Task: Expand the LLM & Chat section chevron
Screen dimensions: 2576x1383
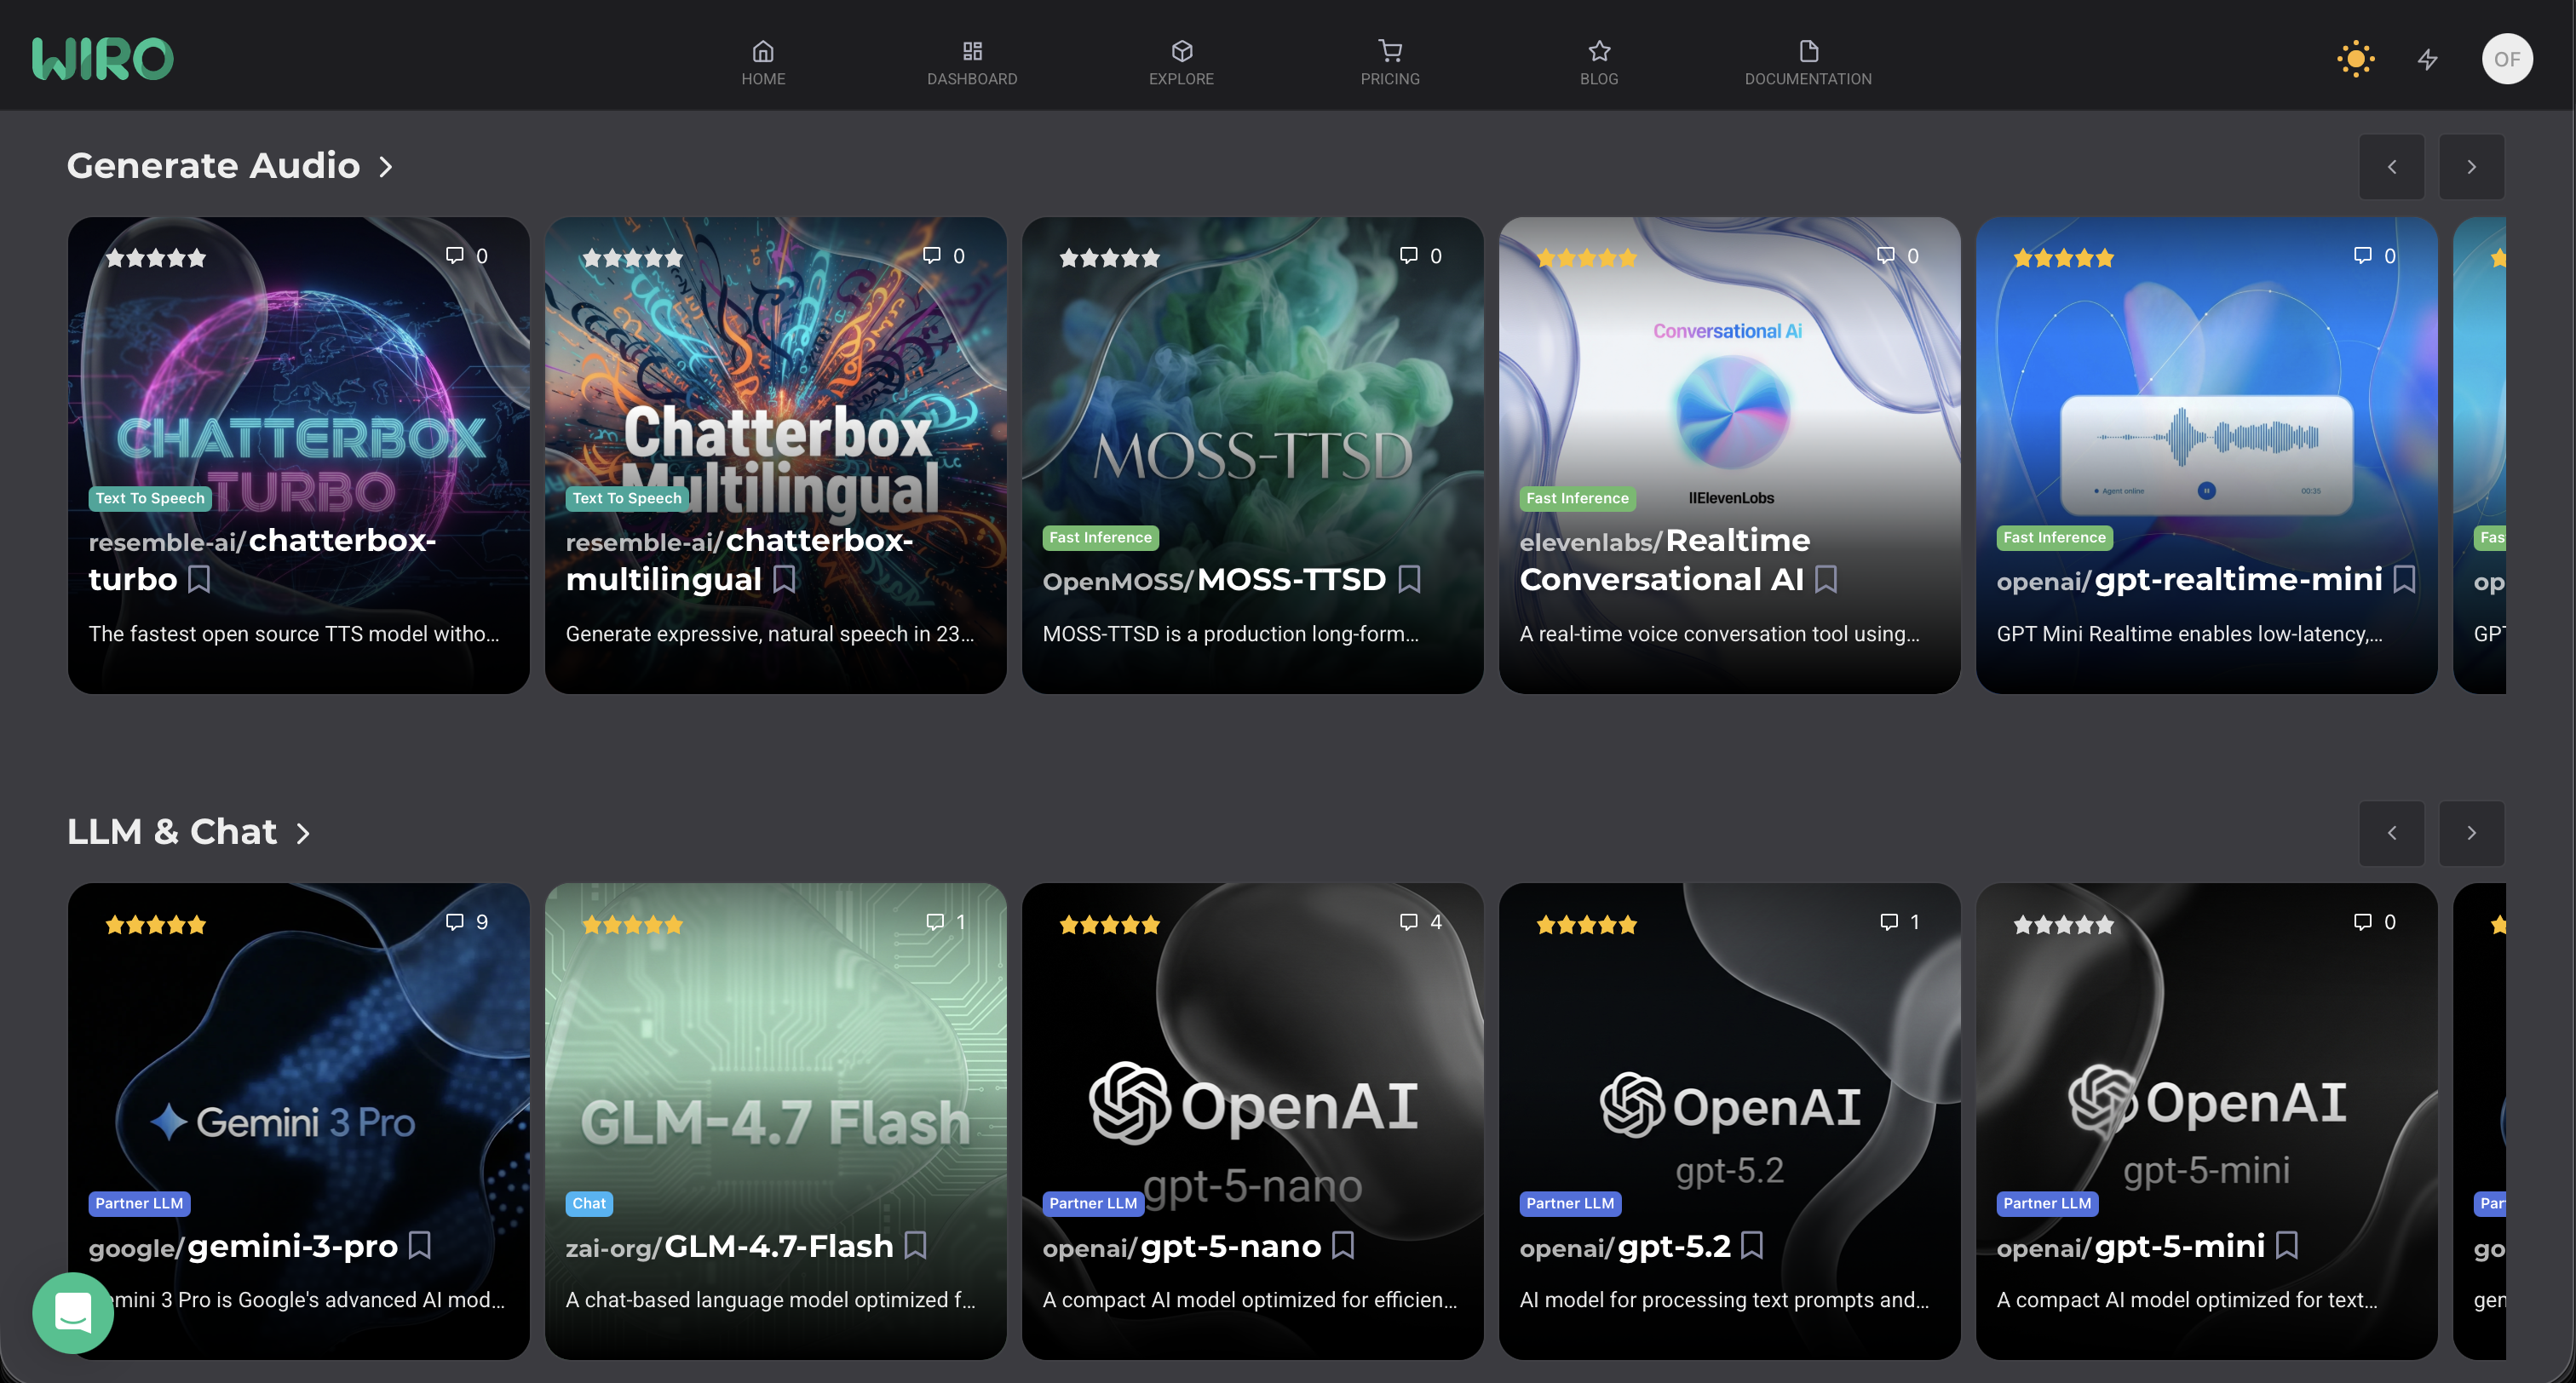Action: (x=303, y=833)
